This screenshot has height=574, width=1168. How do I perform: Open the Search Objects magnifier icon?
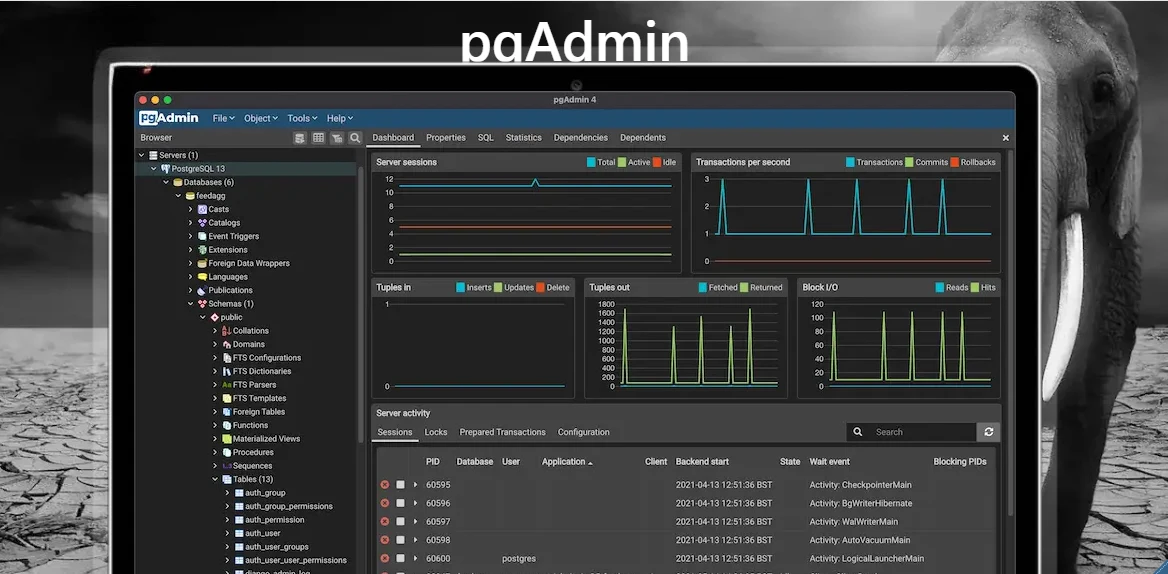pyautogui.click(x=355, y=138)
